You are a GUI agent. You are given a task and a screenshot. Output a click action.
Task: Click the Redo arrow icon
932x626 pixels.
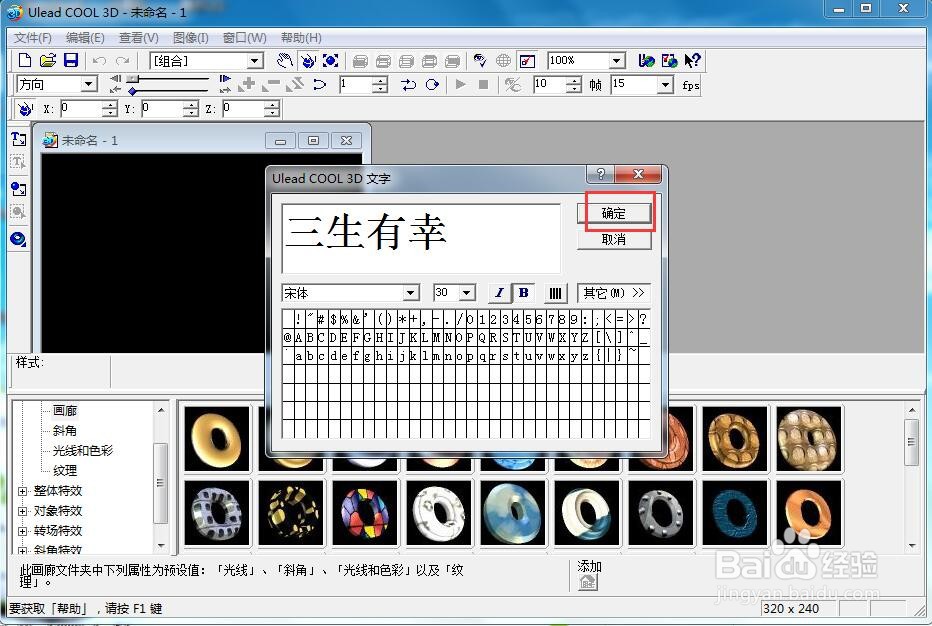click(x=122, y=61)
